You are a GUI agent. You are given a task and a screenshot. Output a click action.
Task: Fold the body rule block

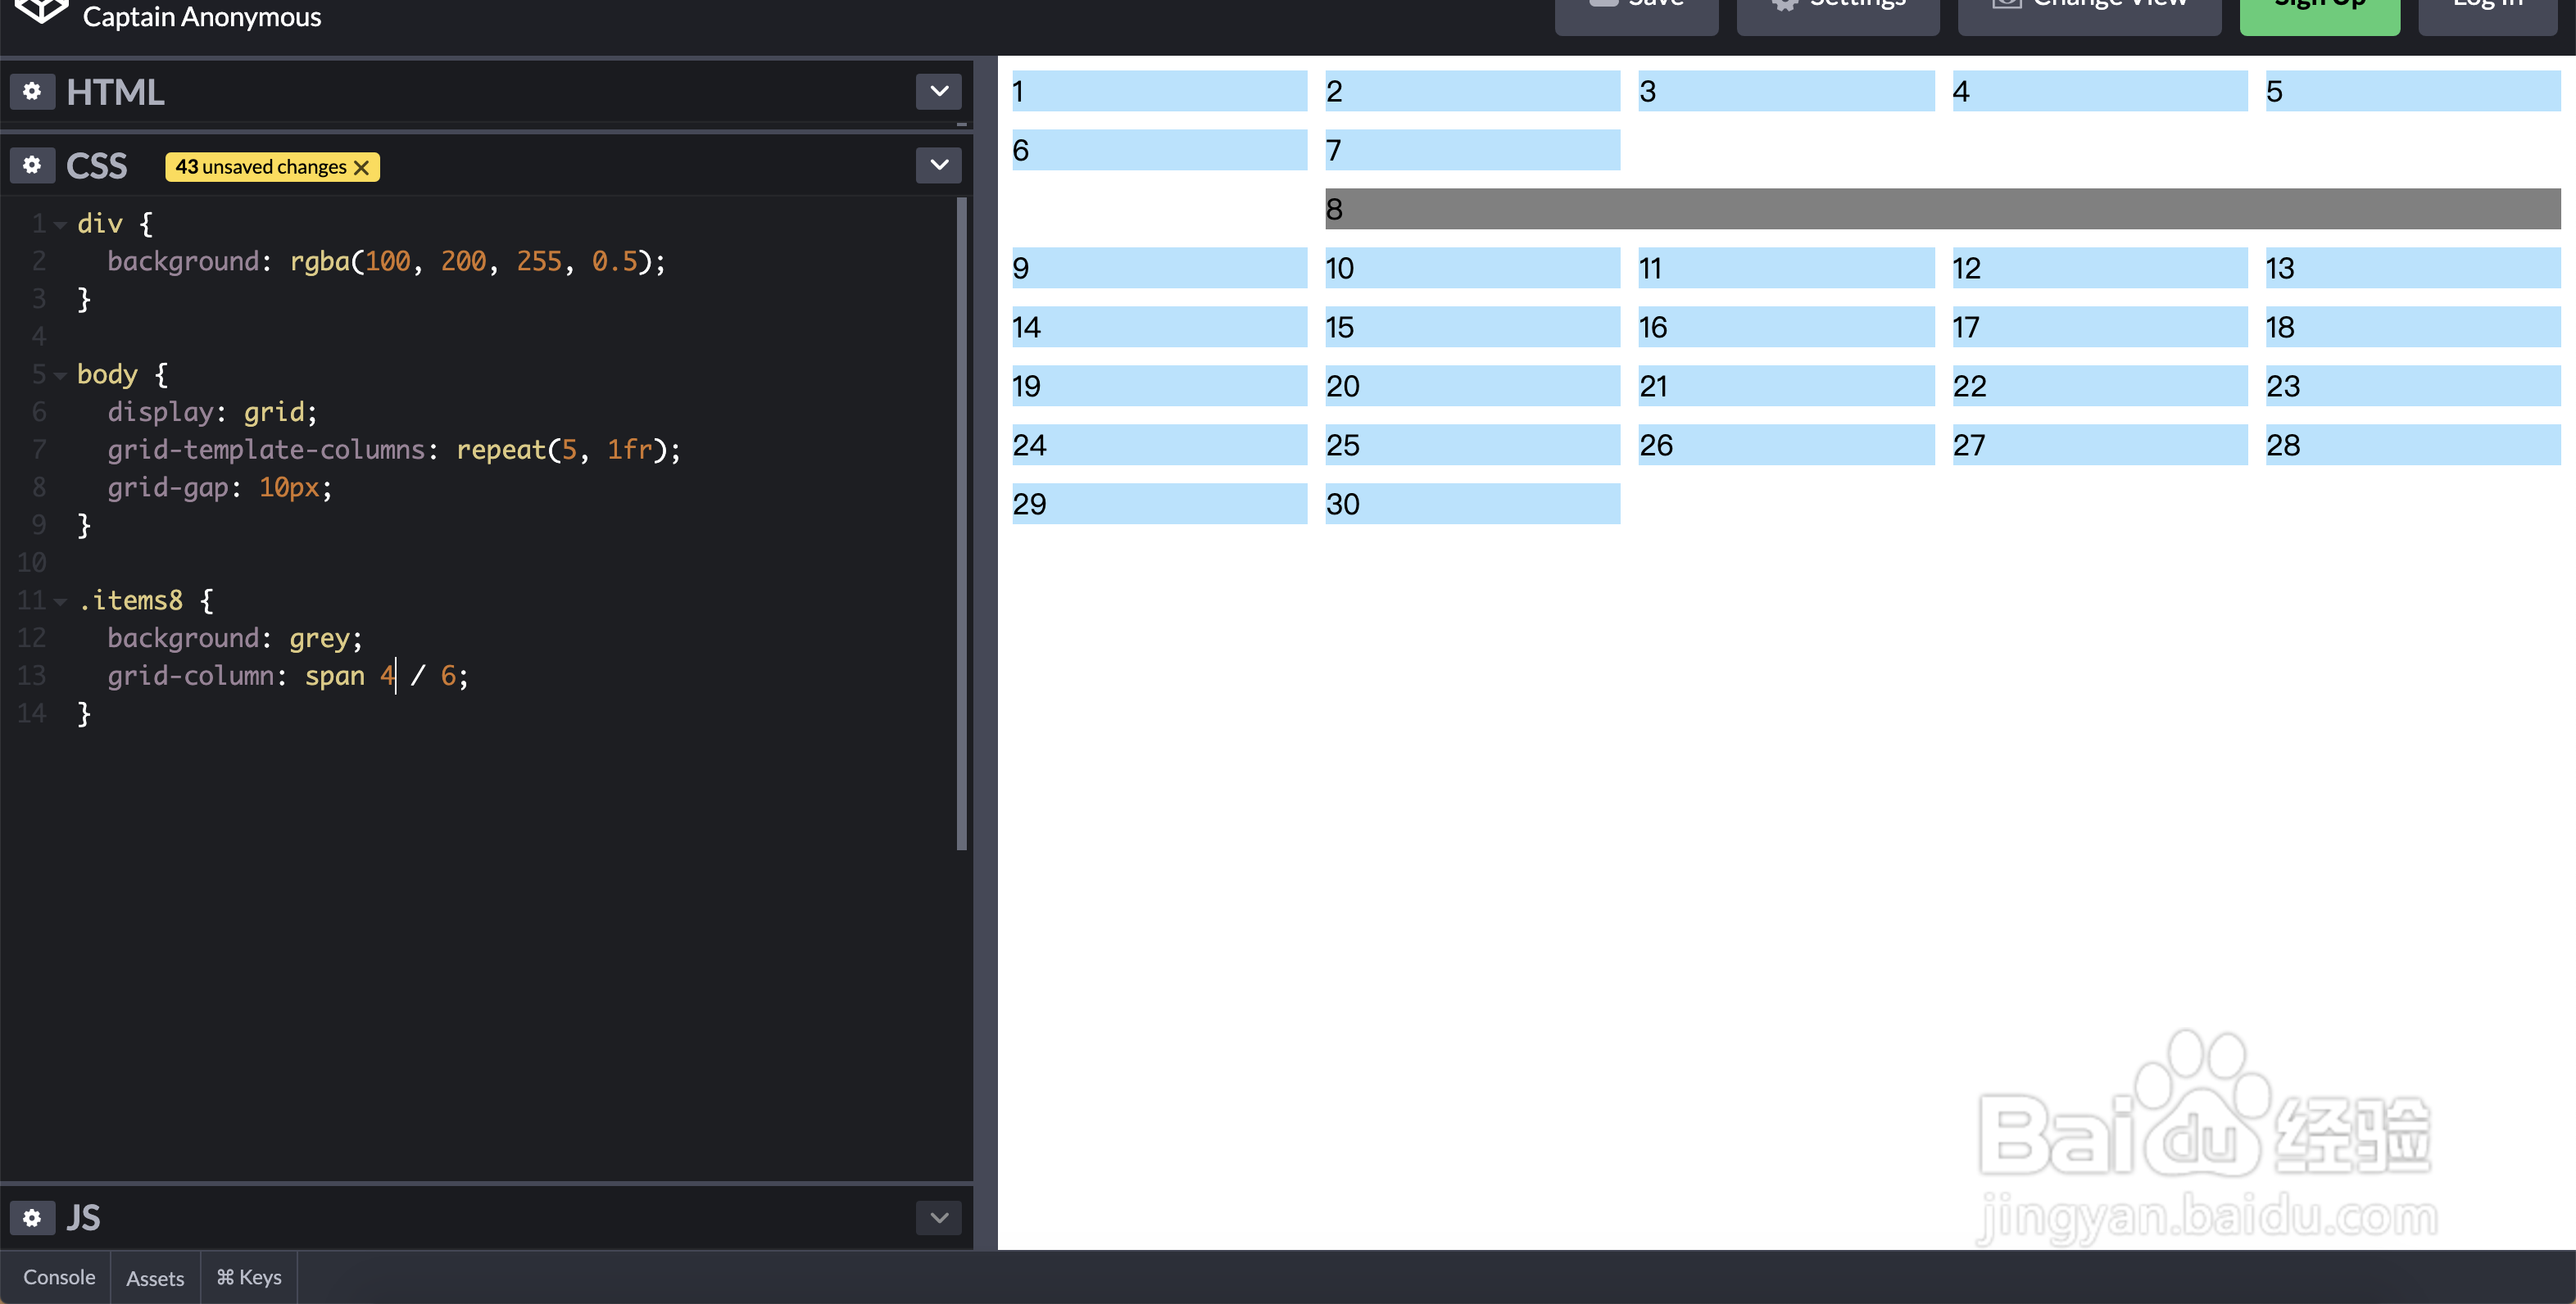pos(60,376)
